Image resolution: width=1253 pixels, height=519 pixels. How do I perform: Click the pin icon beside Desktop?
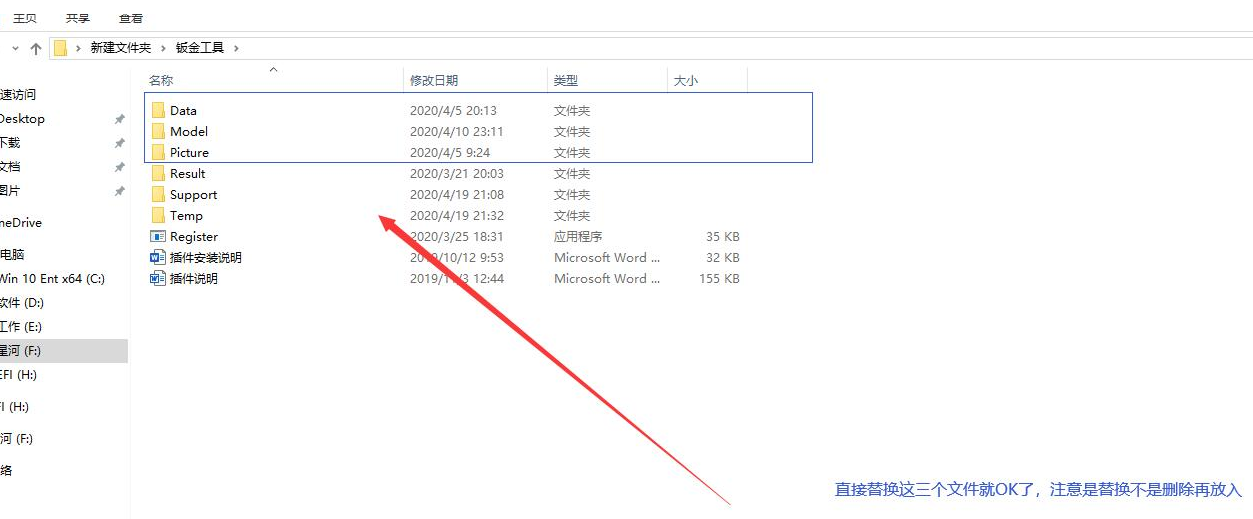(119, 119)
